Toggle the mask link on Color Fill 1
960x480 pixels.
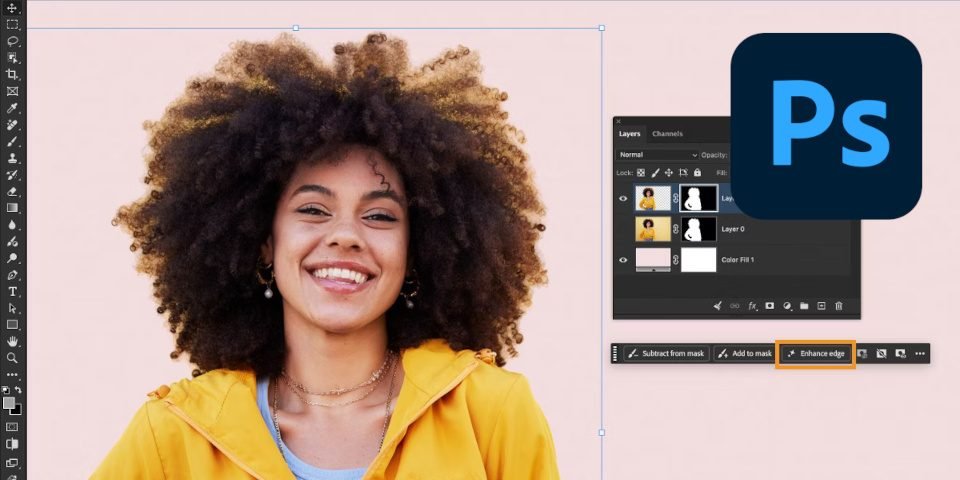click(x=676, y=260)
